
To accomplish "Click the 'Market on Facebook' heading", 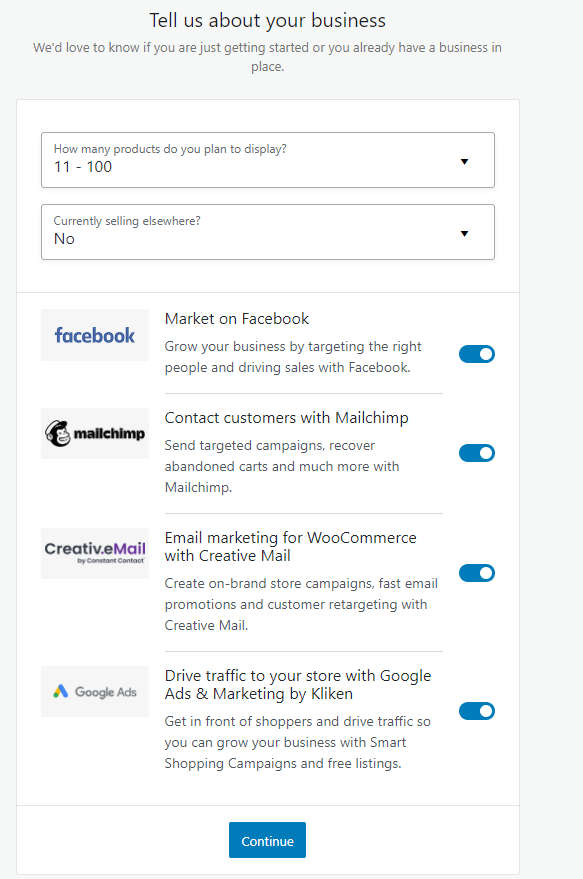I will pos(236,318).
